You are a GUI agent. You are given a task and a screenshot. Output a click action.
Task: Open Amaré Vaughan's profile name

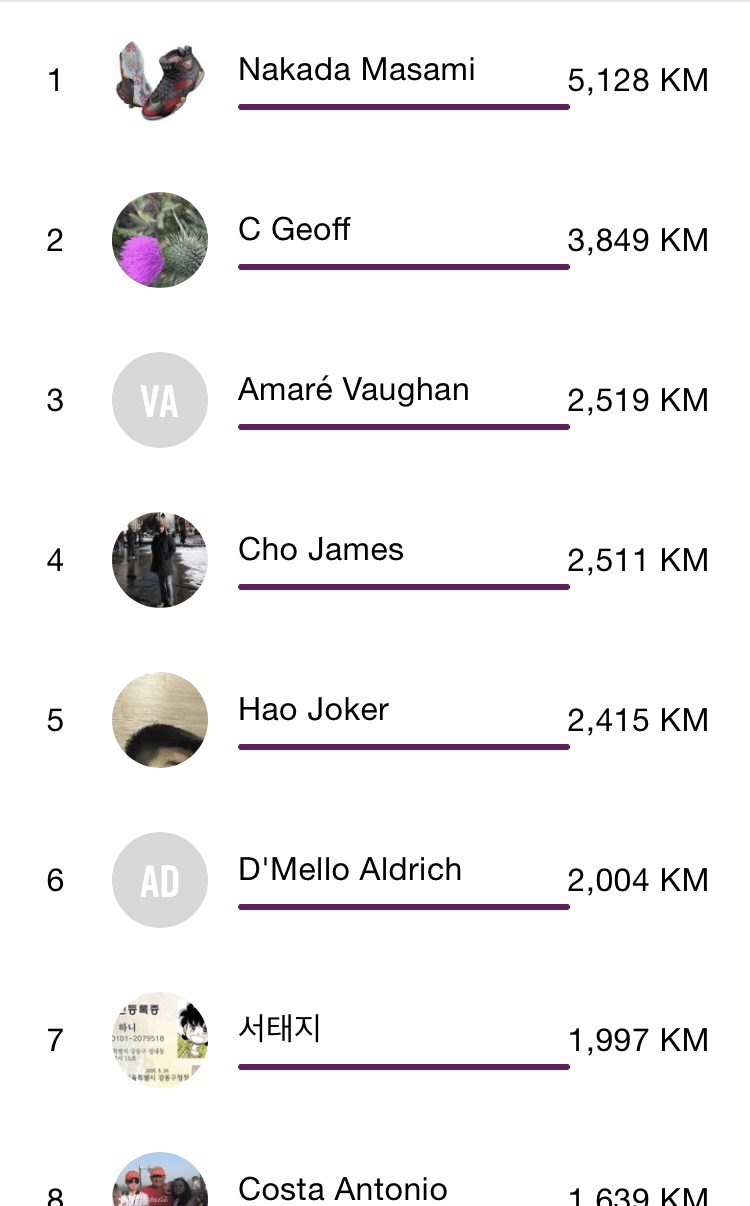(x=354, y=390)
